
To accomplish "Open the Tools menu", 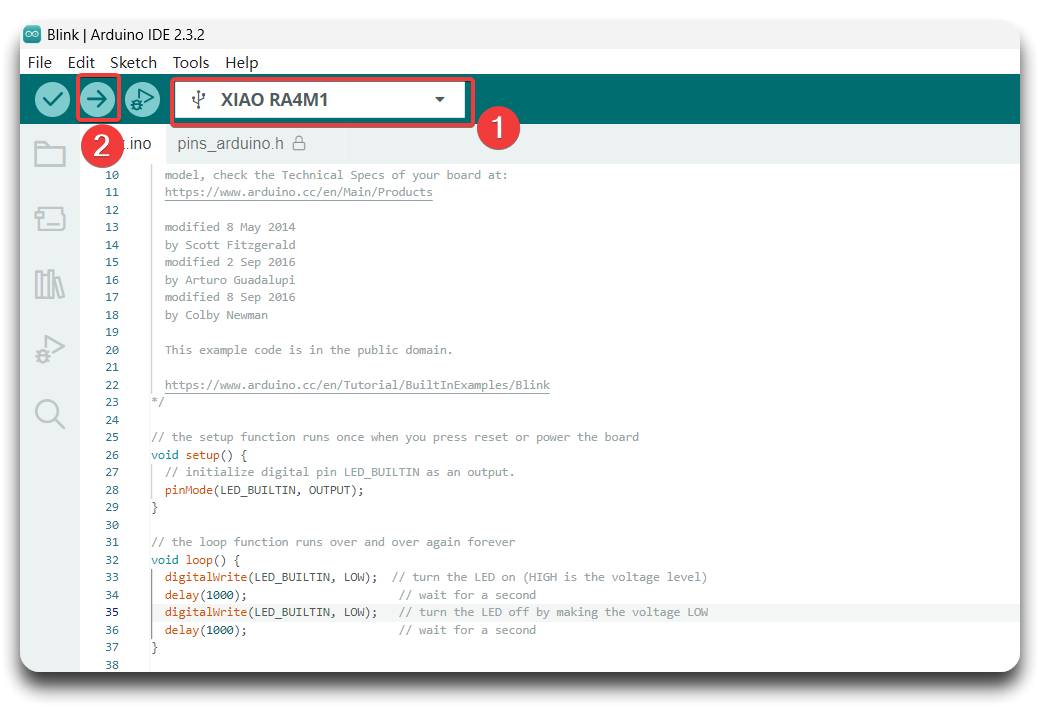I will coord(191,62).
